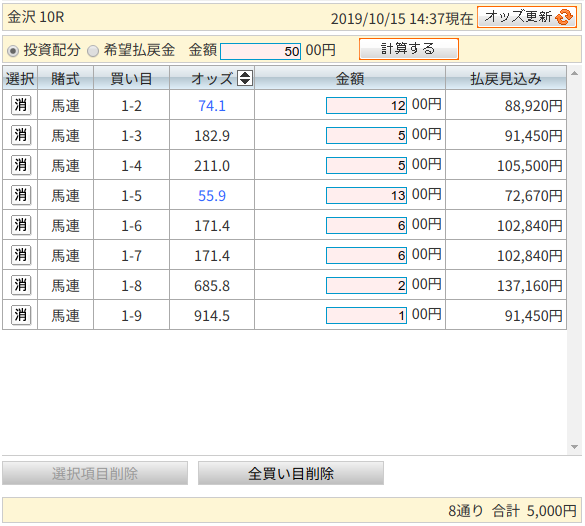Click 計算する to calculate
This screenshot has width=585, height=526.
[409, 49]
